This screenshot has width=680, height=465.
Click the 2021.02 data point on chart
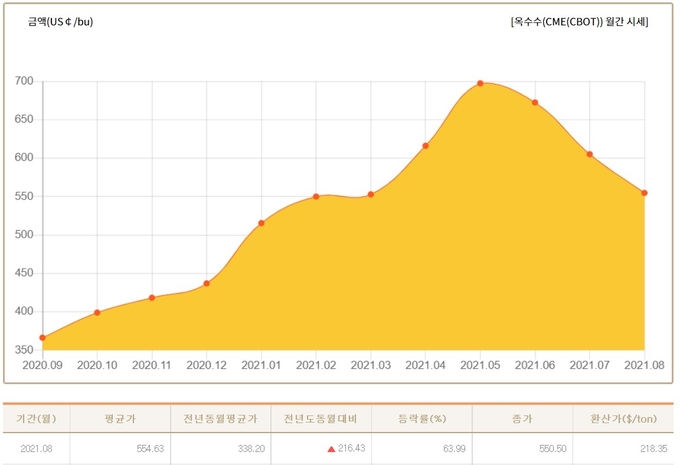(x=316, y=196)
